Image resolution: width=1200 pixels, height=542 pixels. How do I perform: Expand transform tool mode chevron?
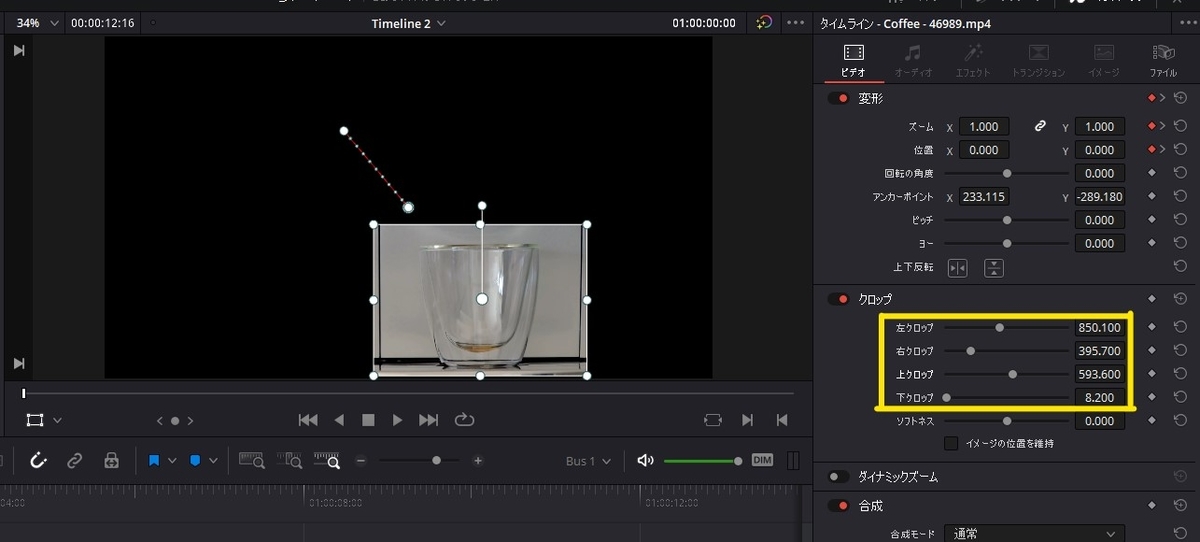[57, 421]
